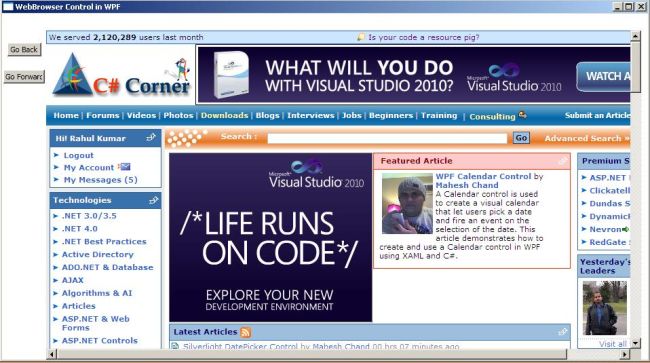Viewport: 650px width, 363px height.
Task: Click the pin icon in Latest Articles header
Action: click(x=563, y=332)
